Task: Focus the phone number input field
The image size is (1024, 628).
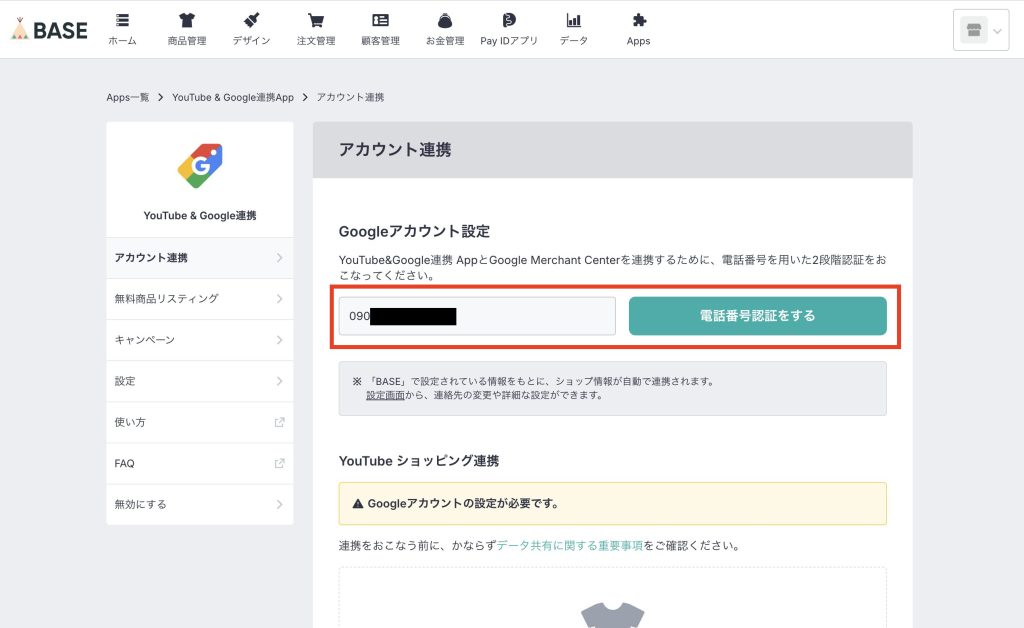Action: pyautogui.click(x=477, y=316)
